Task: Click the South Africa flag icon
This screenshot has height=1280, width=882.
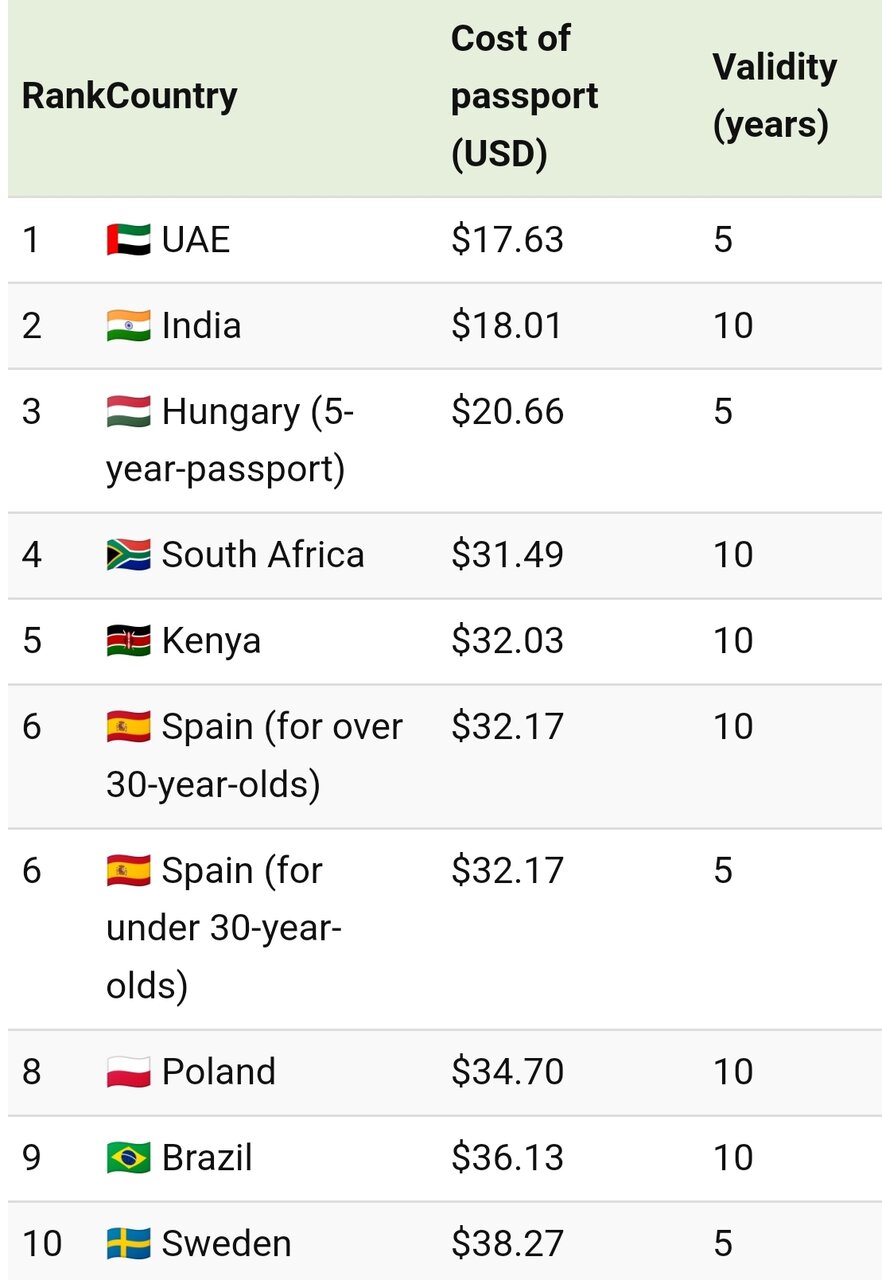Action: pos(128,555)
